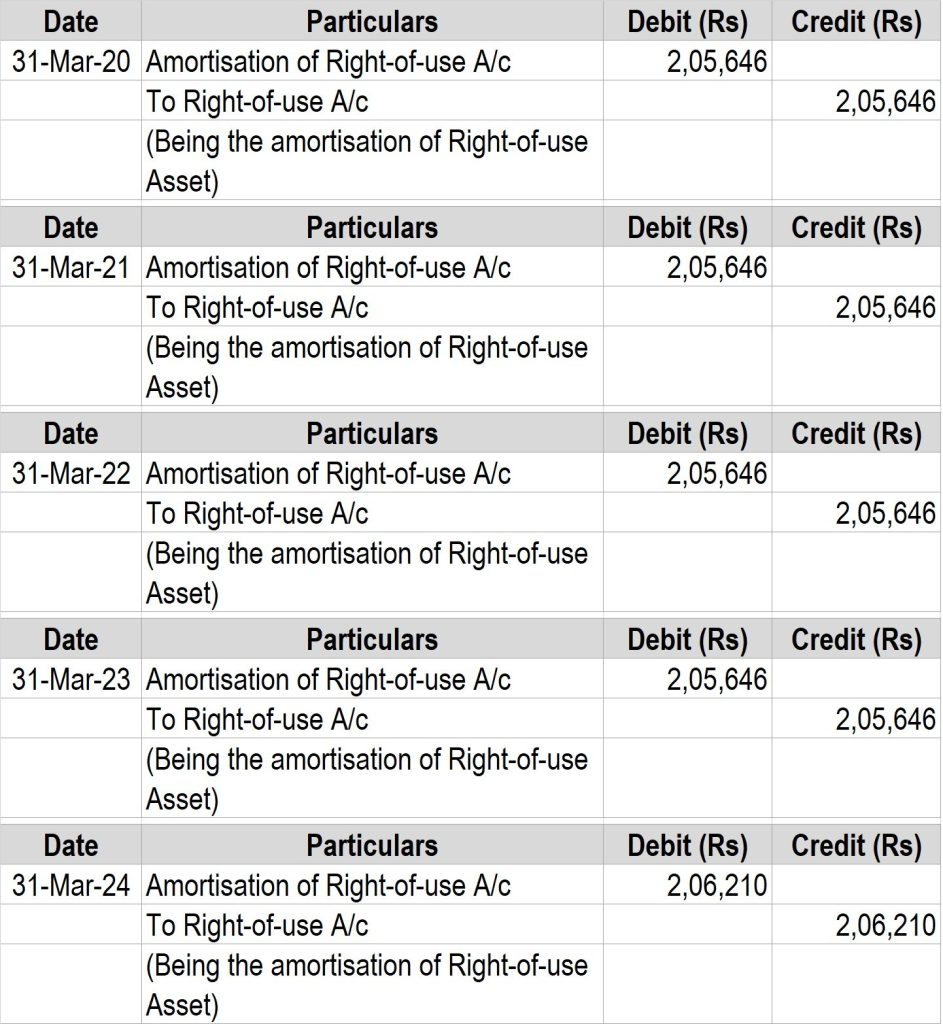
Task: Select the last entry's To Right-of-use A/c cell
Action: [x=258, y=926]
